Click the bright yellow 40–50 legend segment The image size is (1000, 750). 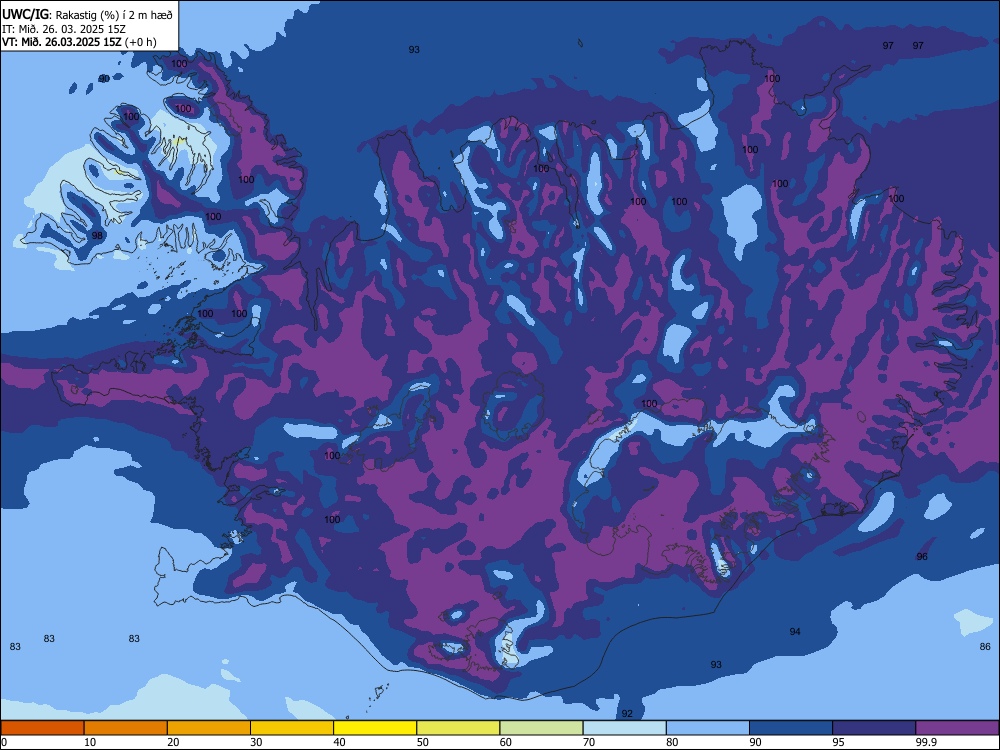375,728
